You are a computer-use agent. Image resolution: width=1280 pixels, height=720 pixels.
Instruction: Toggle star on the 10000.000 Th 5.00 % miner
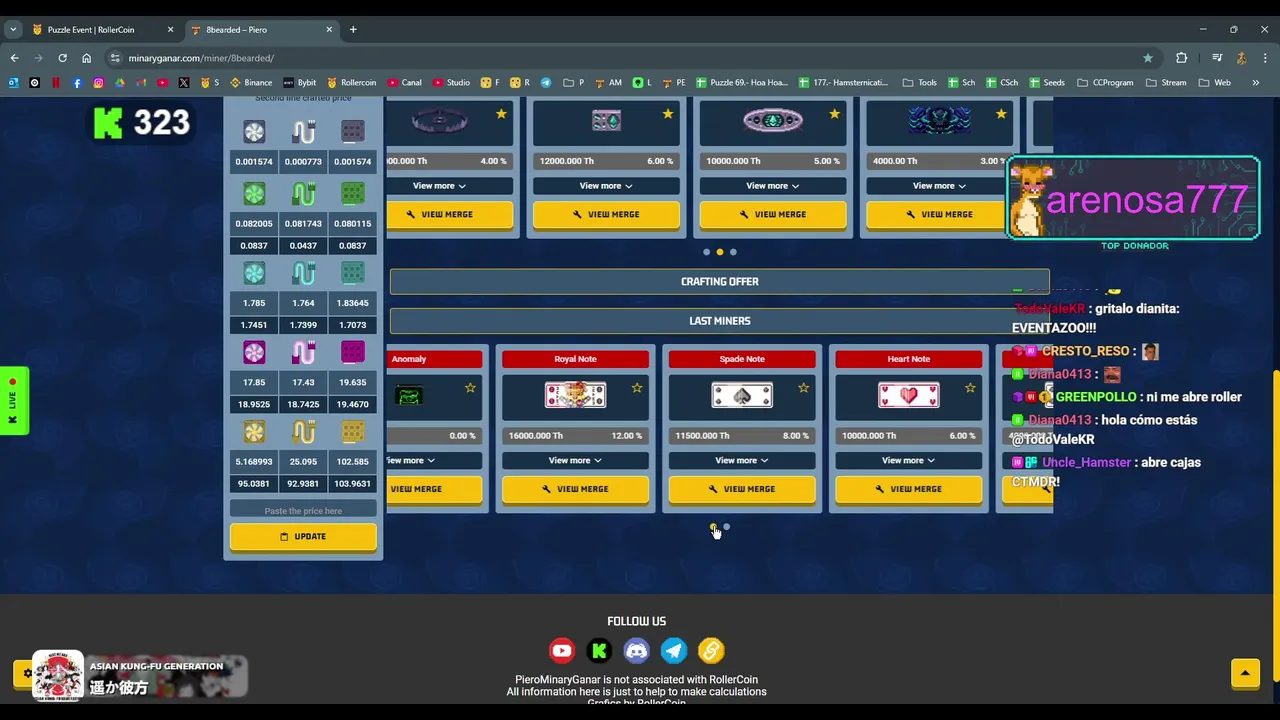tap(834, 114)
